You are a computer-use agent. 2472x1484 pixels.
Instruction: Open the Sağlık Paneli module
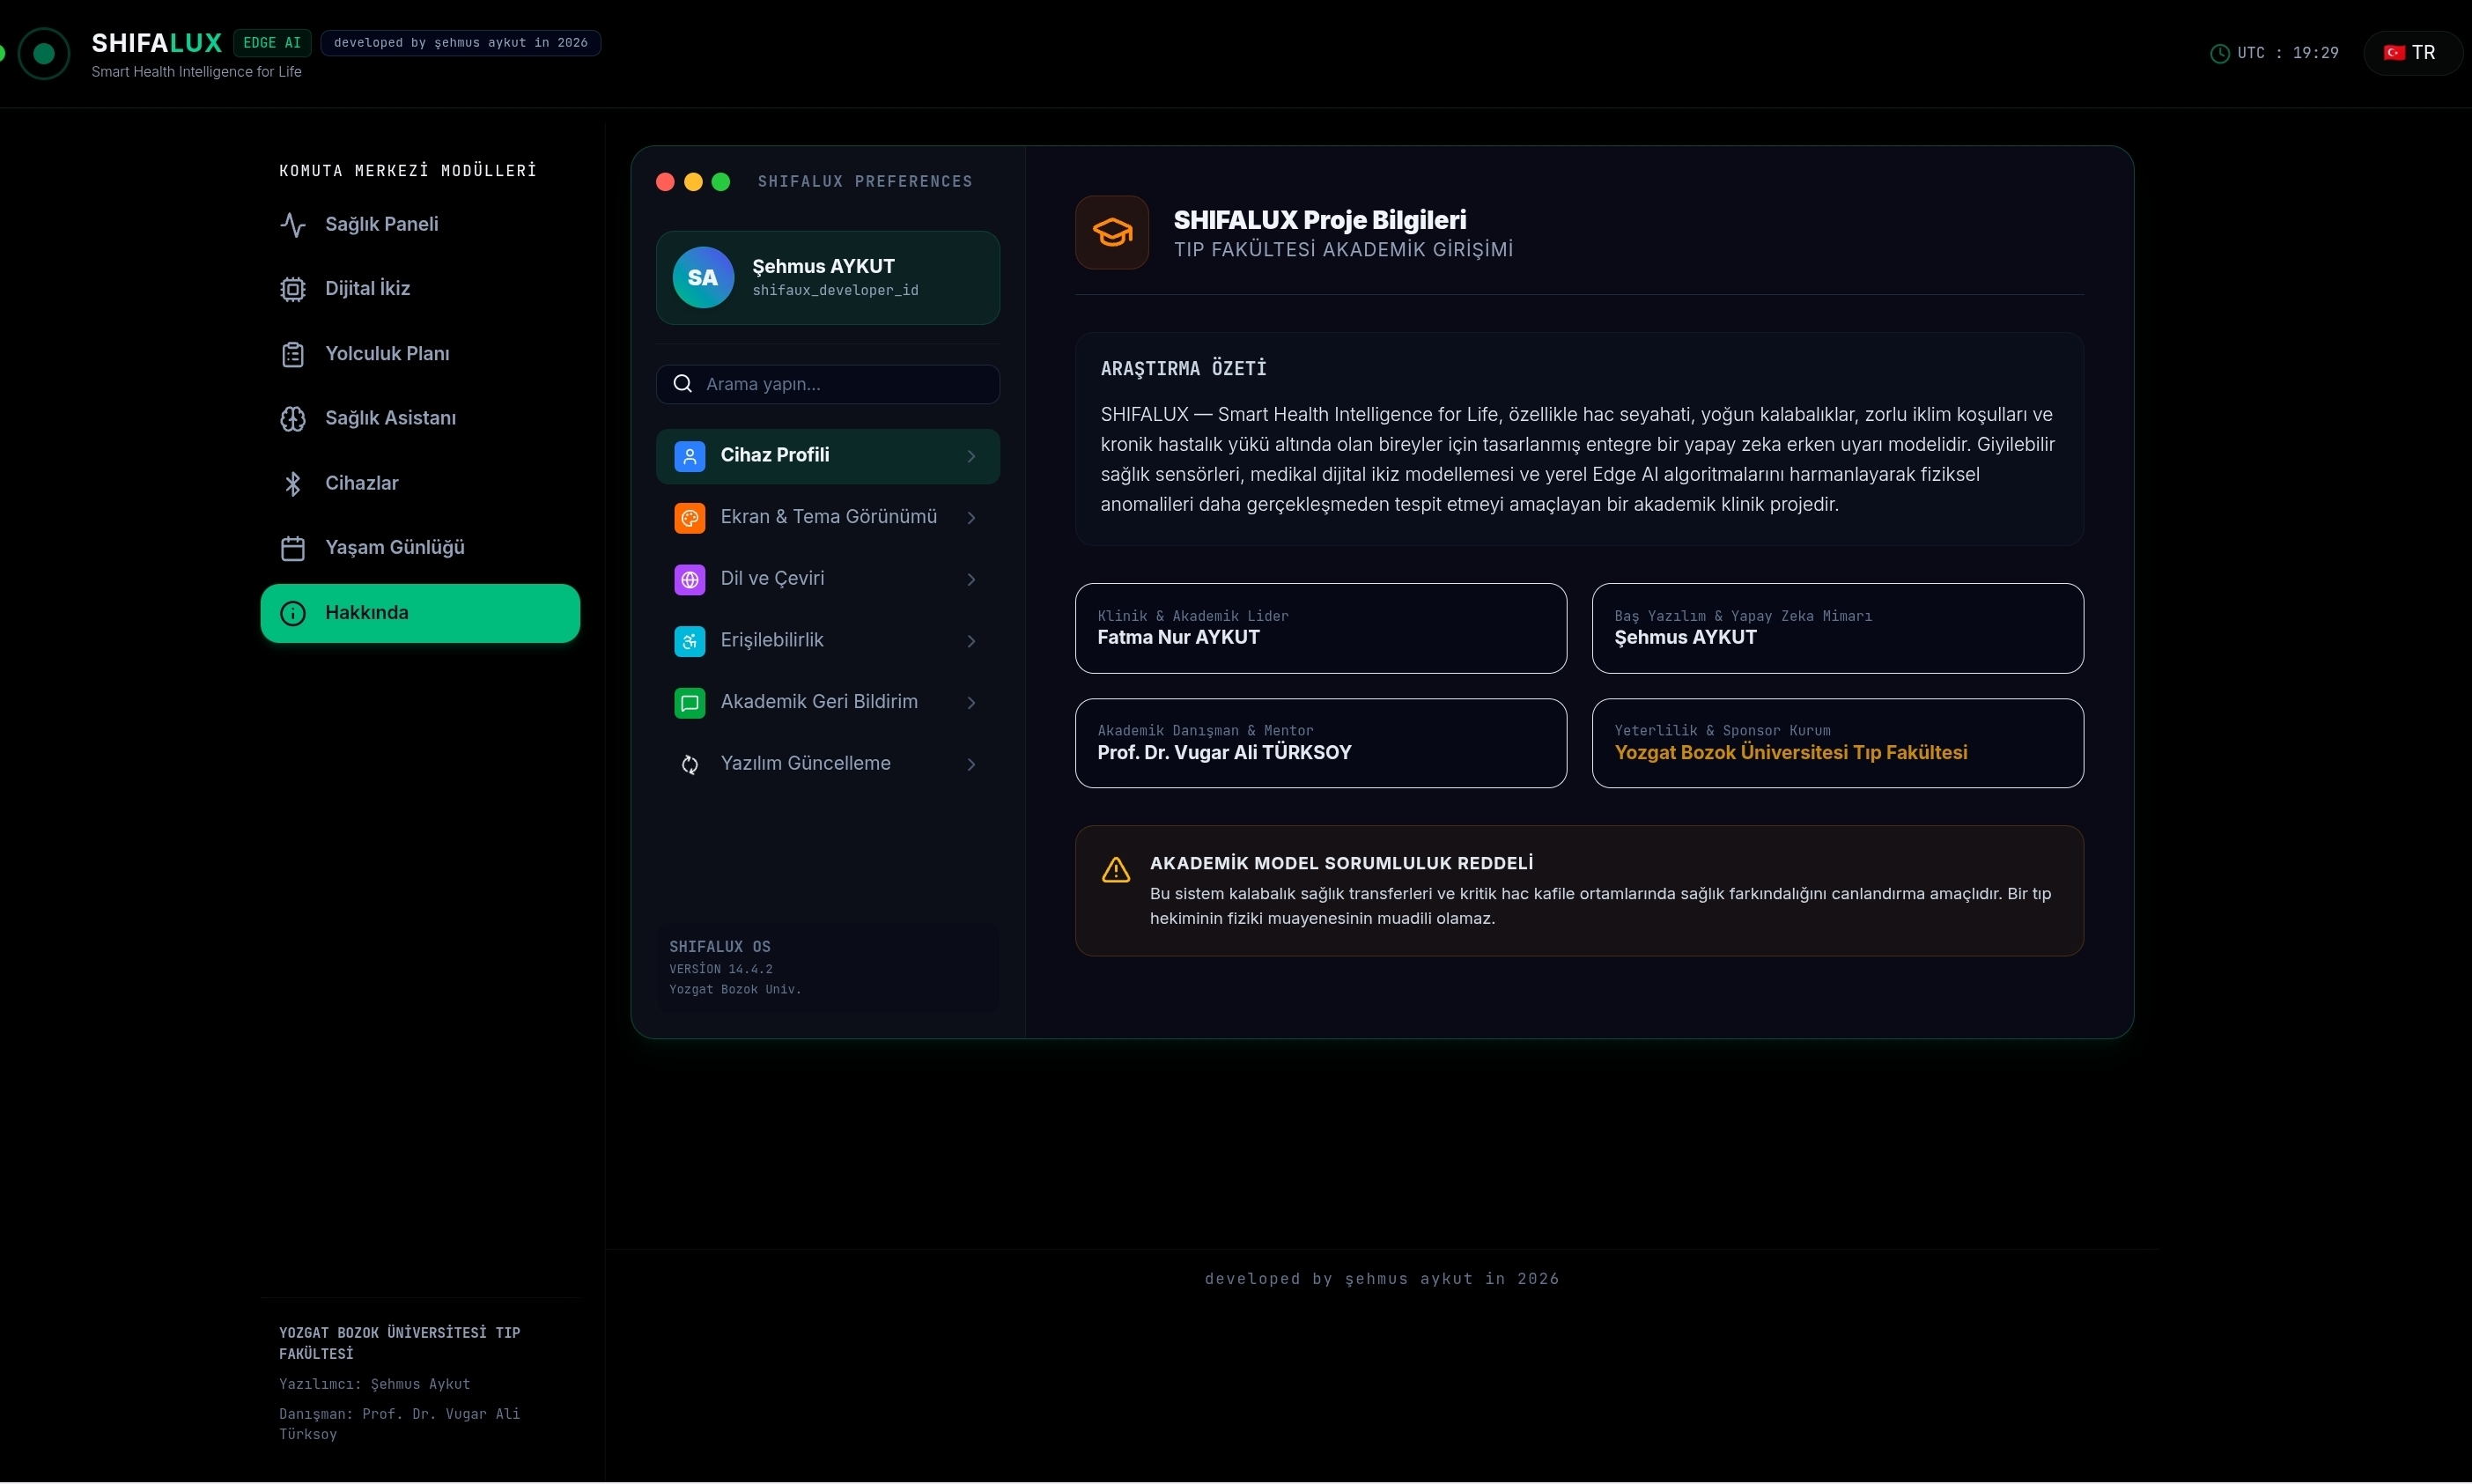click(420, 225)
